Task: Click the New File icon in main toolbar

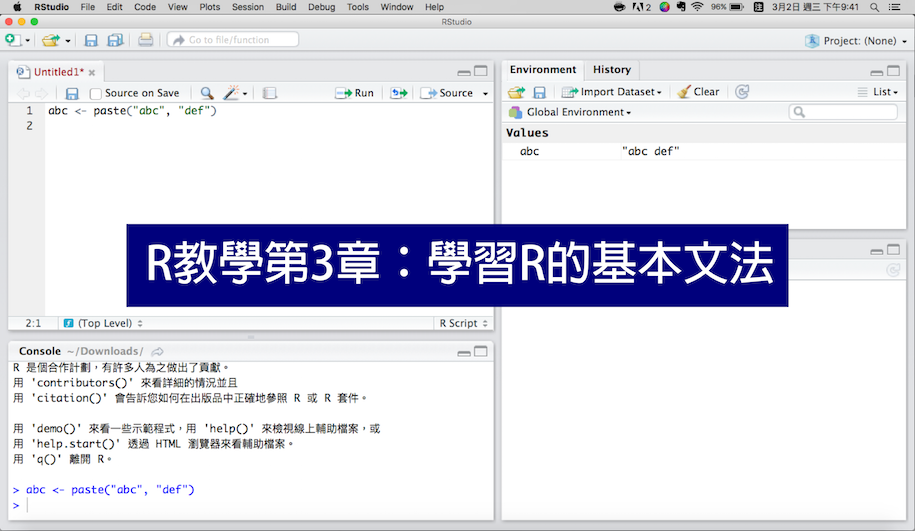Action: point(12,40)
